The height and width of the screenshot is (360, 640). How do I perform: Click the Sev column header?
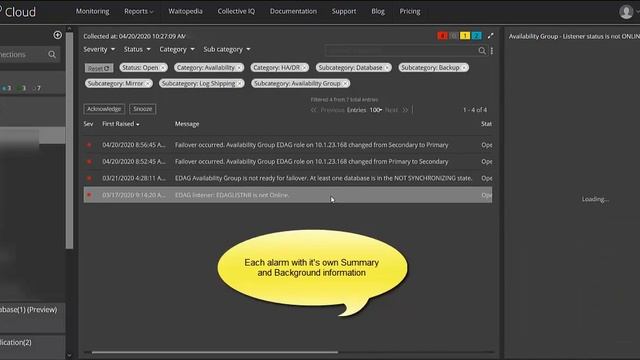pos(88,124)
